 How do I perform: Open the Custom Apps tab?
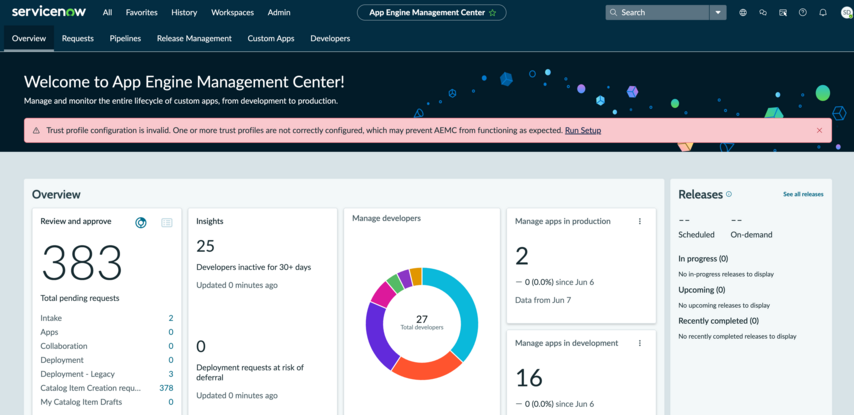pyautogui.click(x=271, y=39)
